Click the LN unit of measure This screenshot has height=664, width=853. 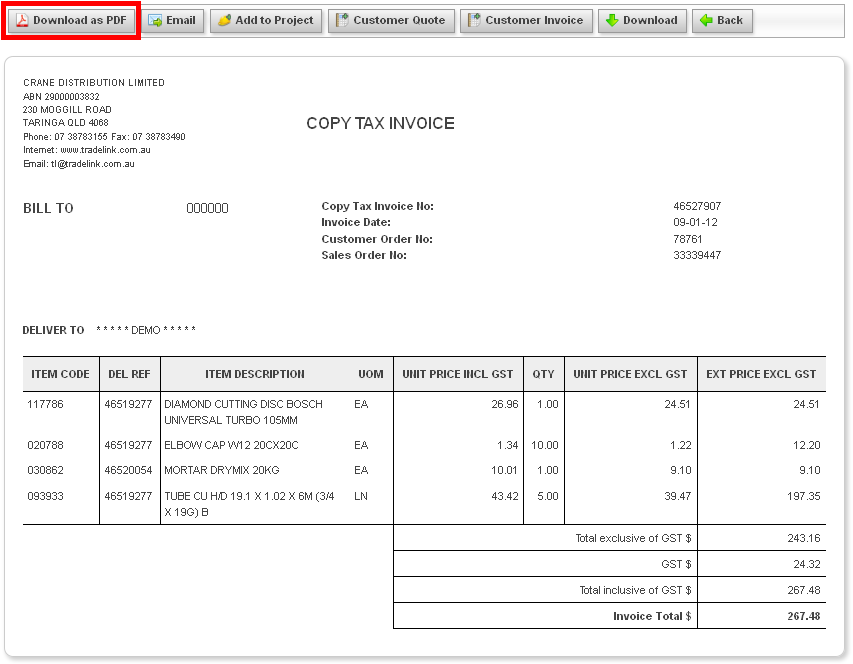tap(361, 496)
